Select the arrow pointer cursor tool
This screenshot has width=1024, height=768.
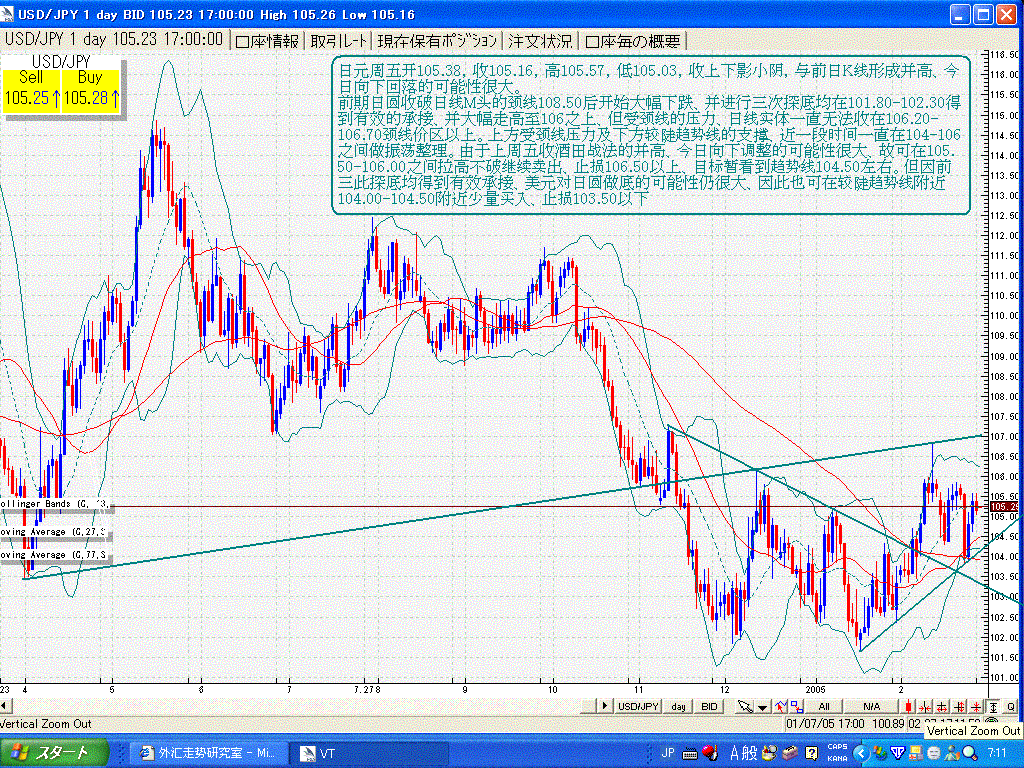tap(743, 707)
